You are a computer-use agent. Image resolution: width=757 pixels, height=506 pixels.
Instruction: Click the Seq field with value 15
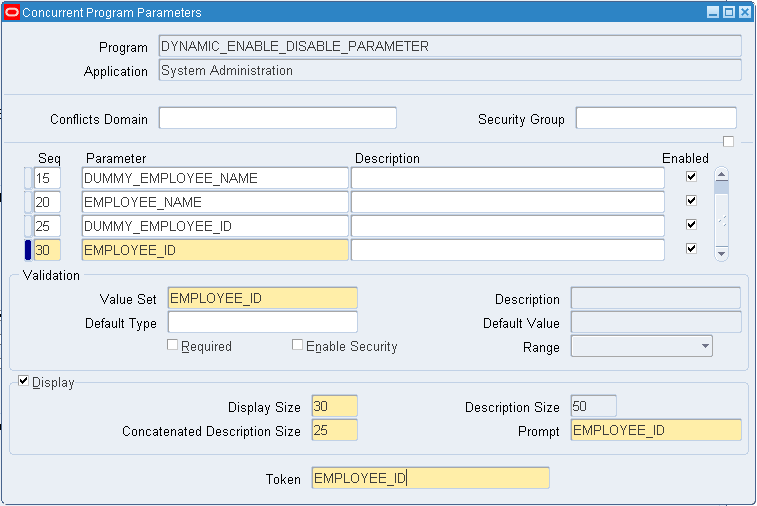pos(47,178)
